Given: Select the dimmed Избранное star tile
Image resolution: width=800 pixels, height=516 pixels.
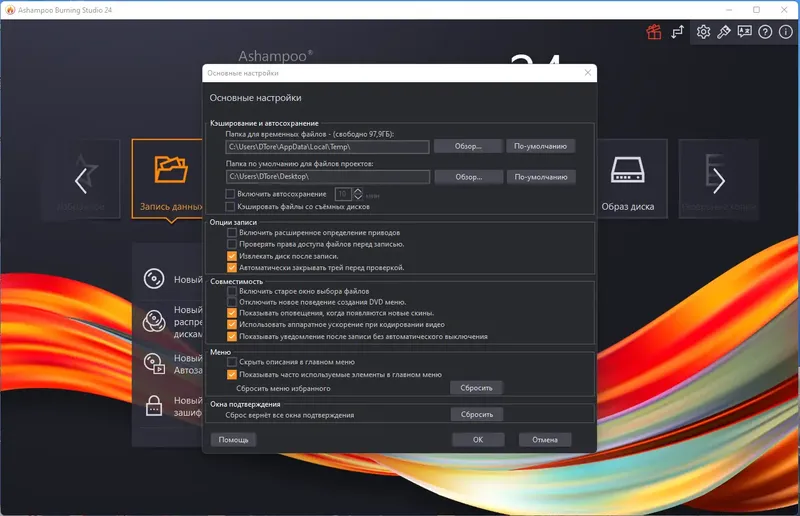Looking at the screenshot, I should [81, 179].
